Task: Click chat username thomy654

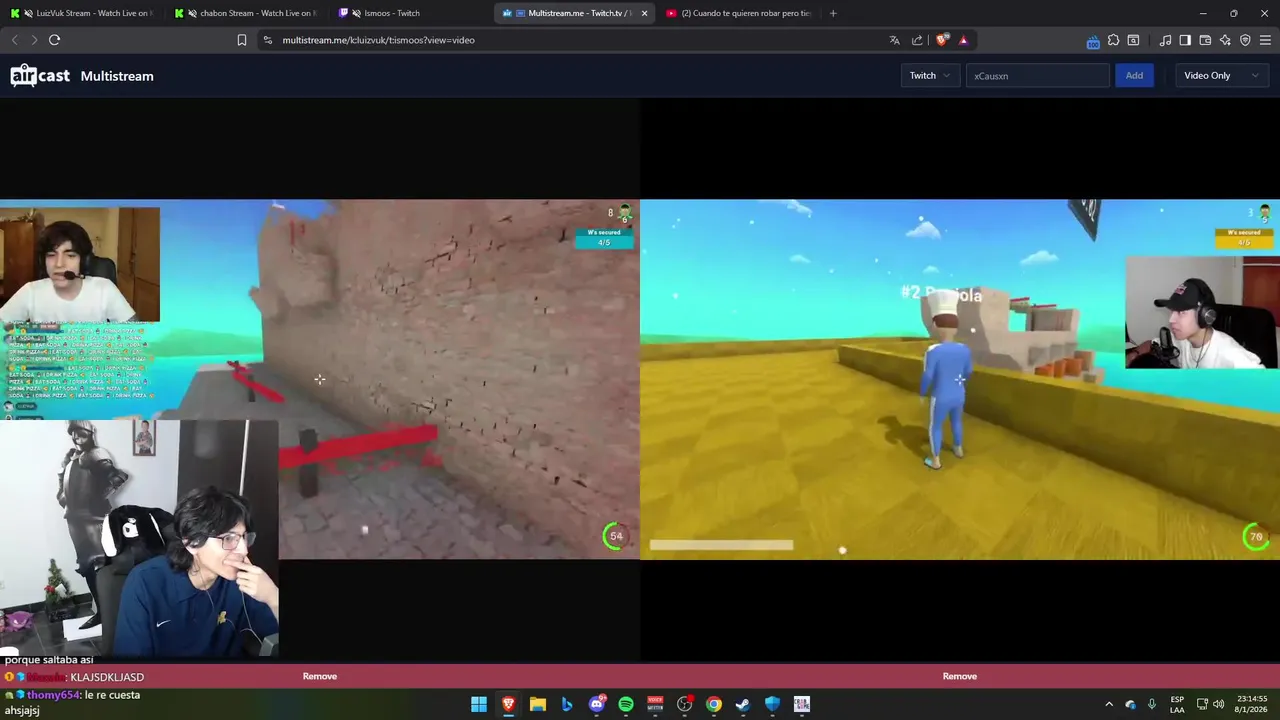Action: [x=53, y=695]
